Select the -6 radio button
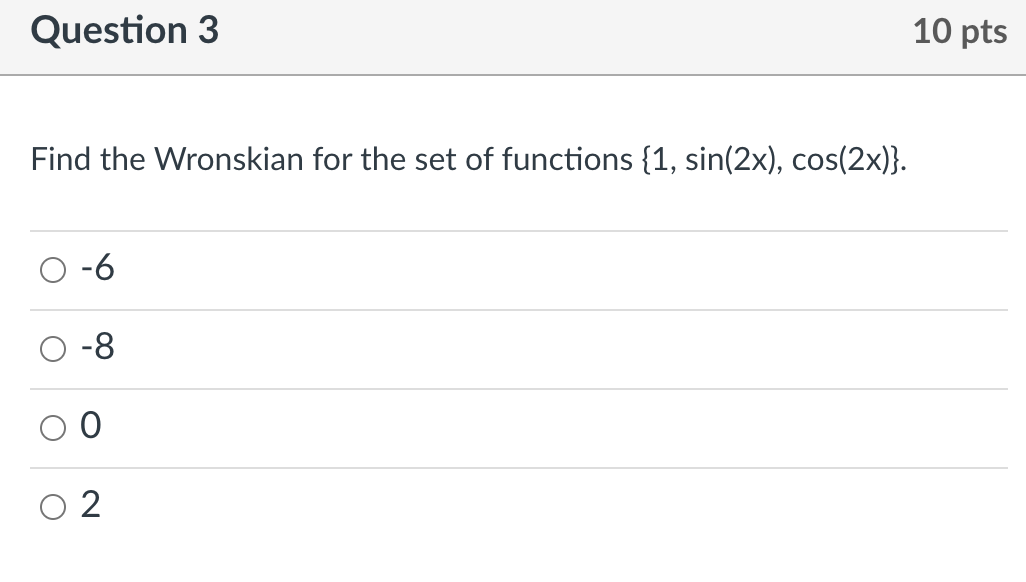 tap(53, 270)
